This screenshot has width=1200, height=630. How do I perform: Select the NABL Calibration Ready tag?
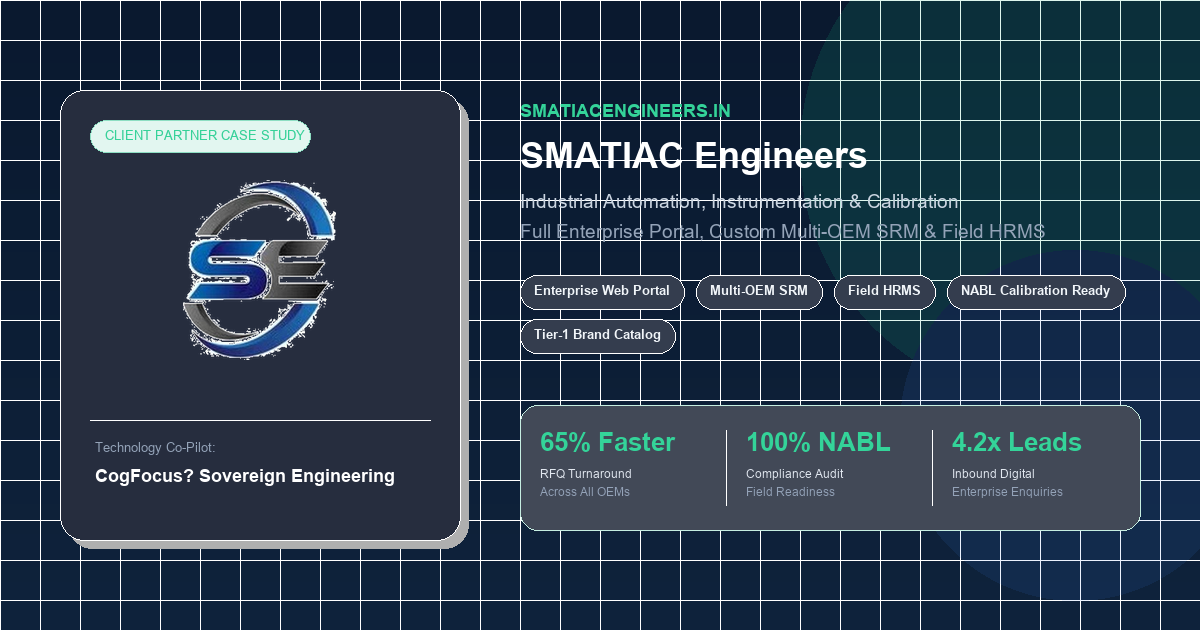click(1036, 292)
